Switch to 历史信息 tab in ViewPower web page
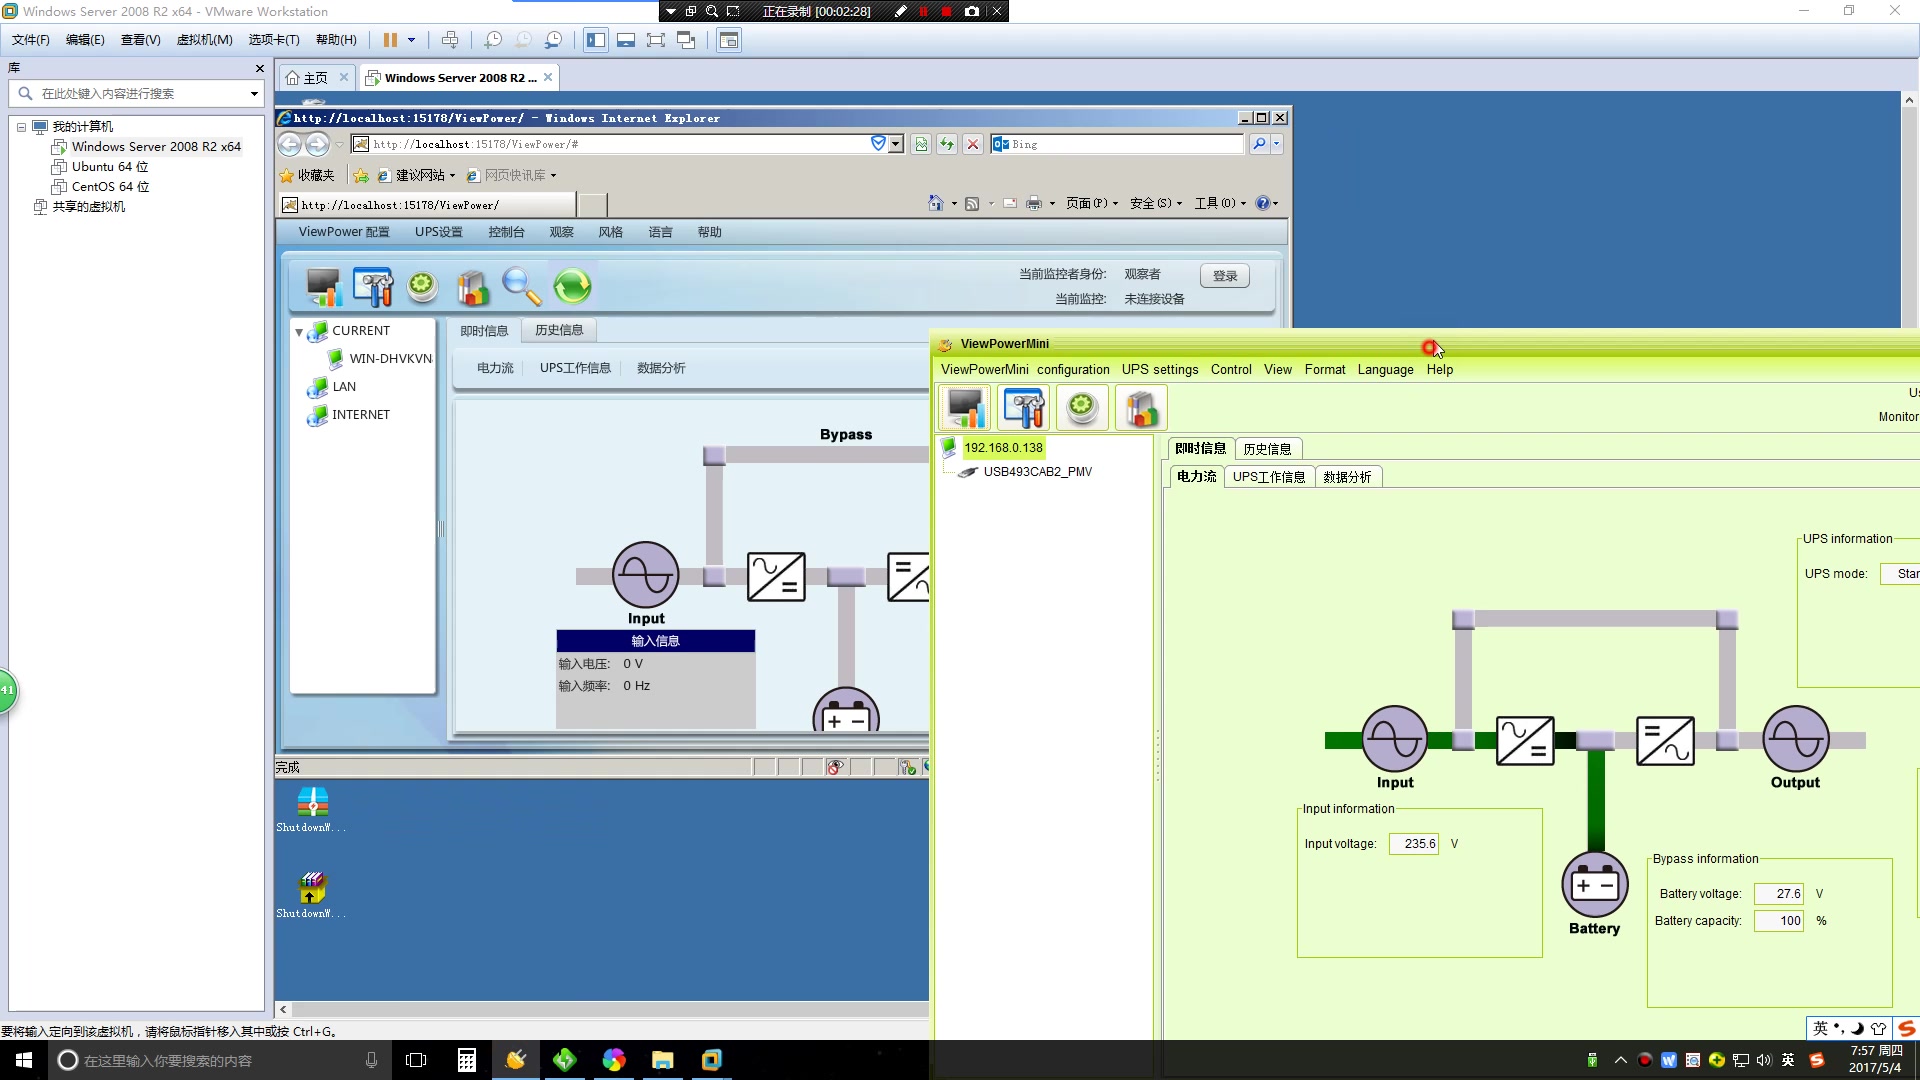 [x=559, y=330]
